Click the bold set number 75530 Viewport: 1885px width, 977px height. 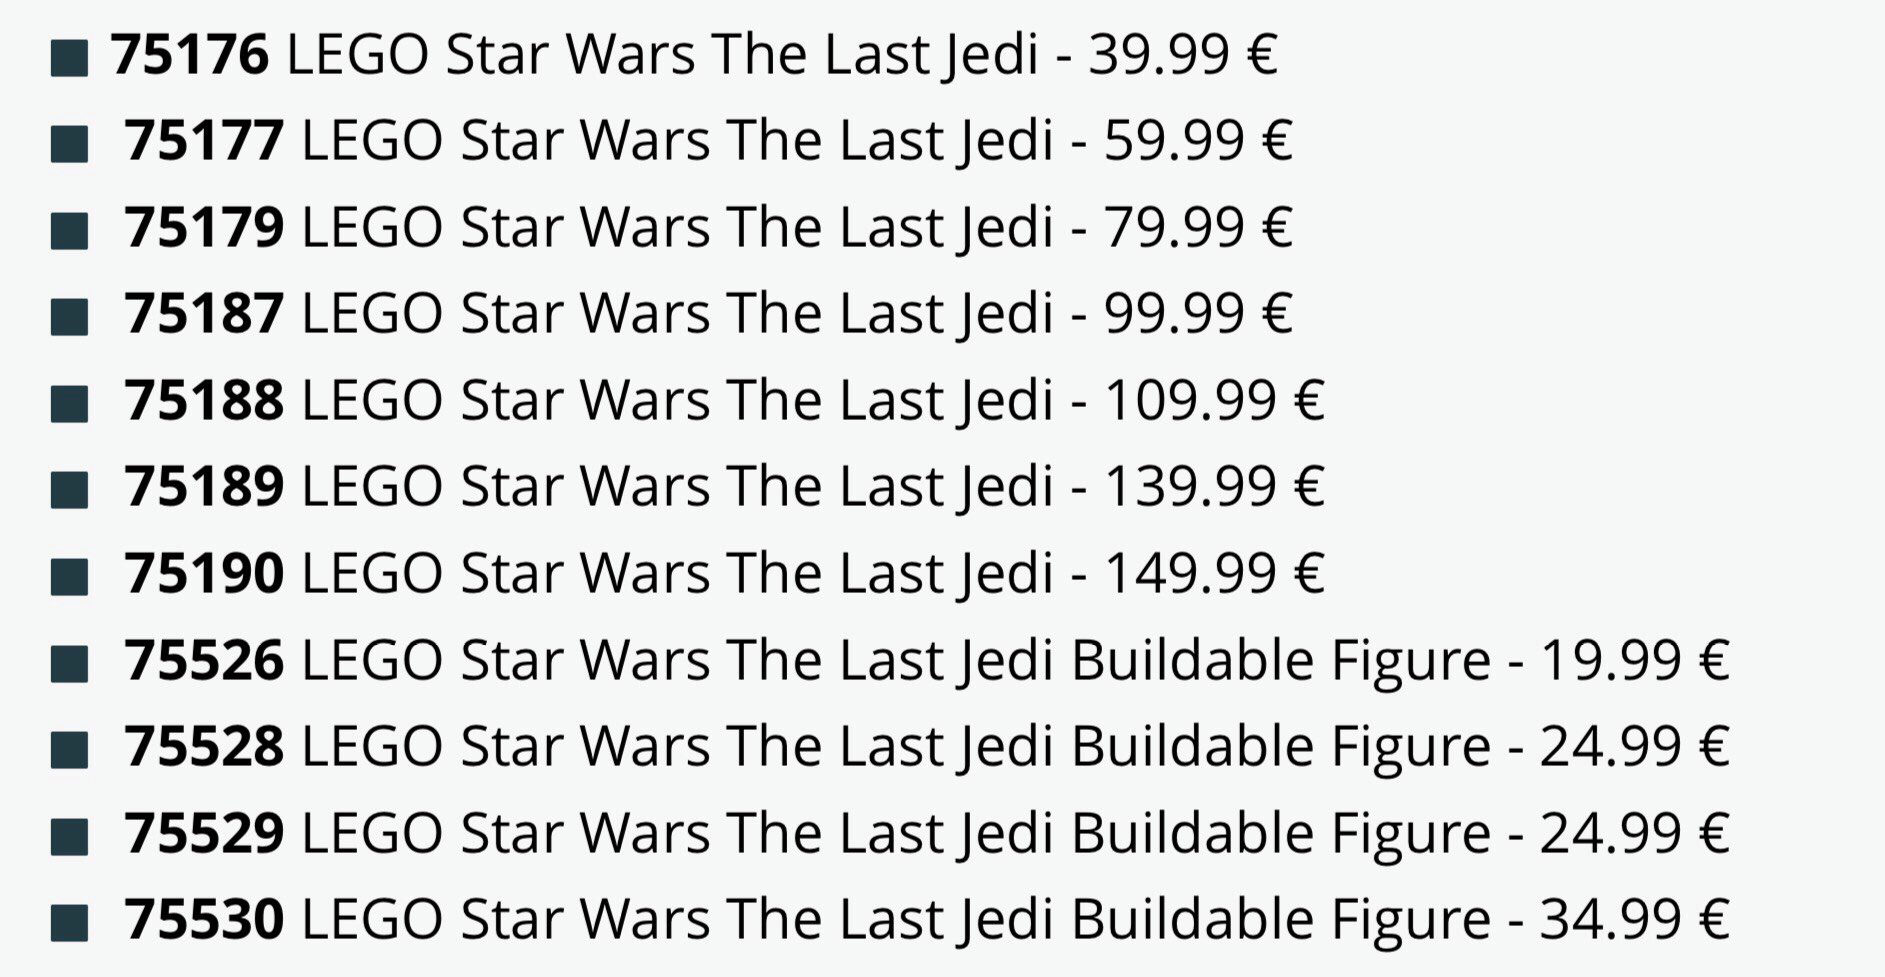[x=204, y=919]
